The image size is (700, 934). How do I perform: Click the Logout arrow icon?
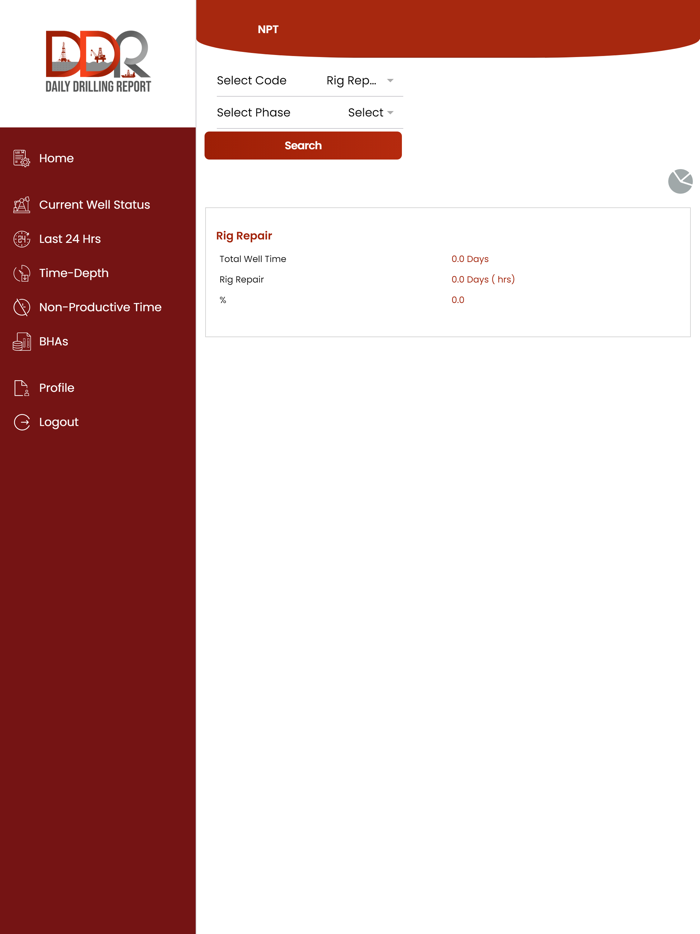[x=21, y=422]
